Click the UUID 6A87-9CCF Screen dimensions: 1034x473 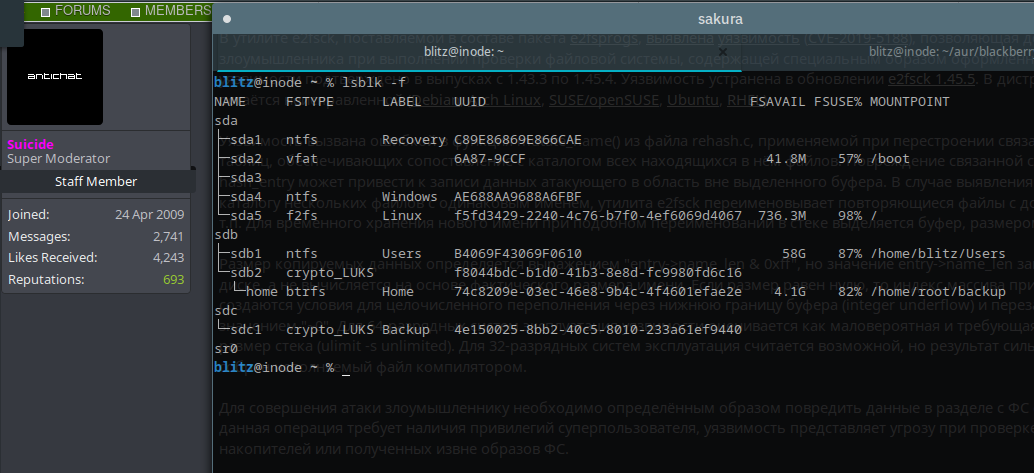coord(489,159)
